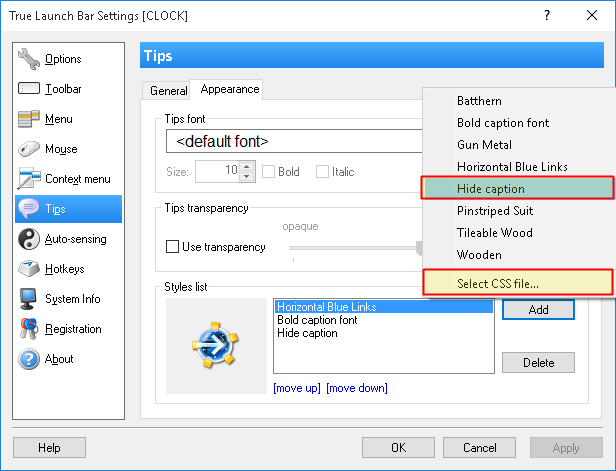Screen dimensions: 616x471
Task: Select the Auto-sensing yin-yang icon
Action: [29, 239]
